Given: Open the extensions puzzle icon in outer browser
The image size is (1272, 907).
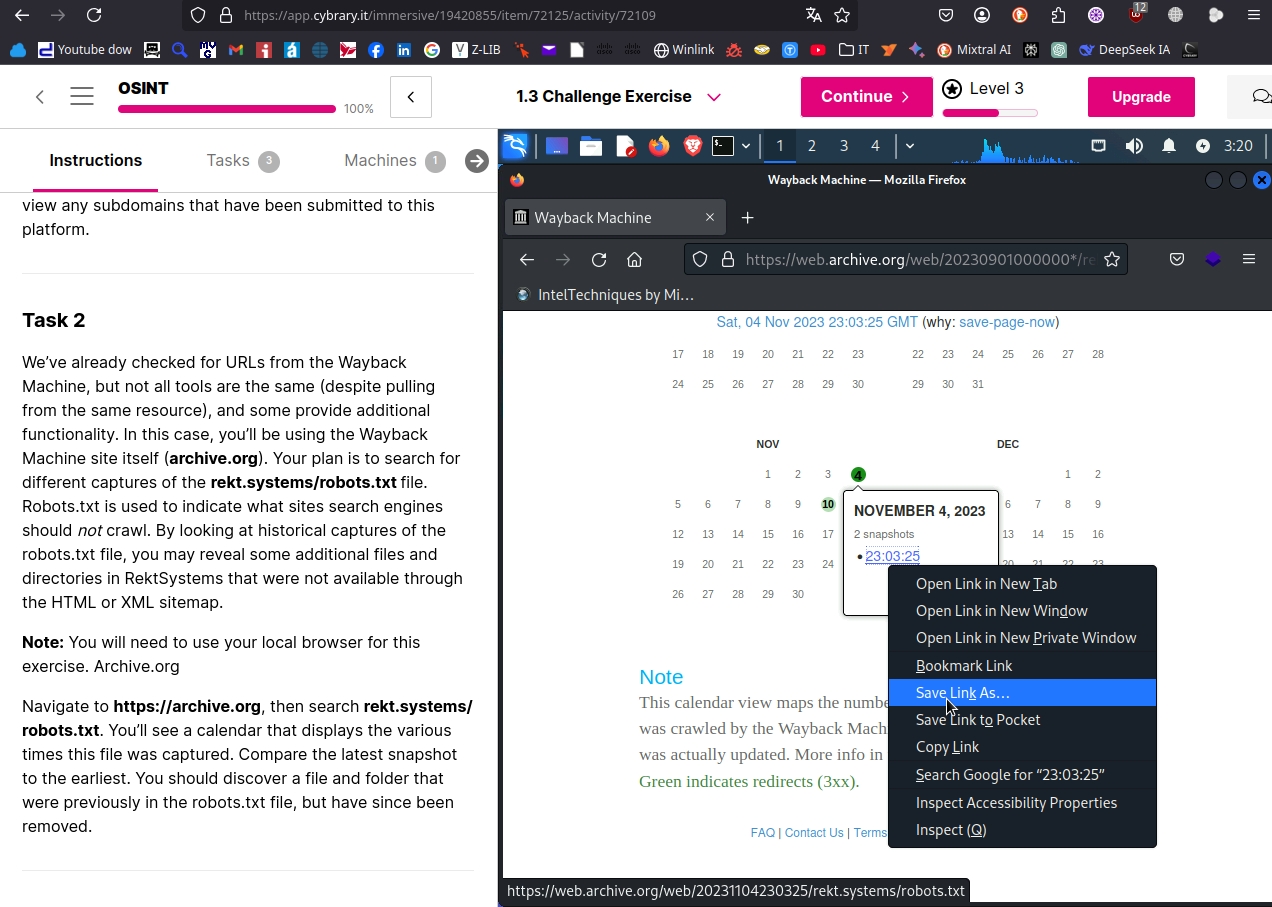Looking at the screenshot, I should [x=1058, y=15].
